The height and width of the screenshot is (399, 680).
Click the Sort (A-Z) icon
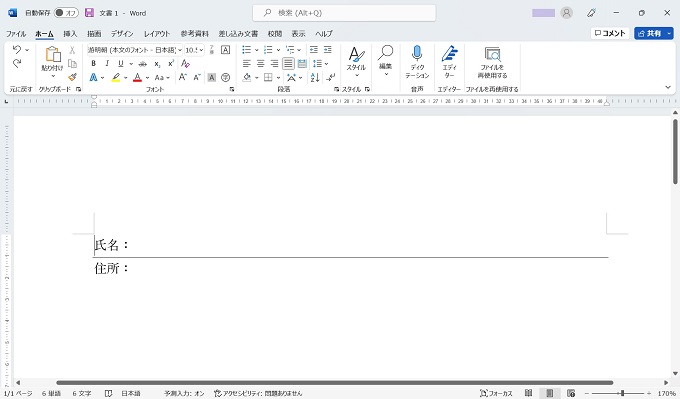pyautogui.click(x=315, y=78)
